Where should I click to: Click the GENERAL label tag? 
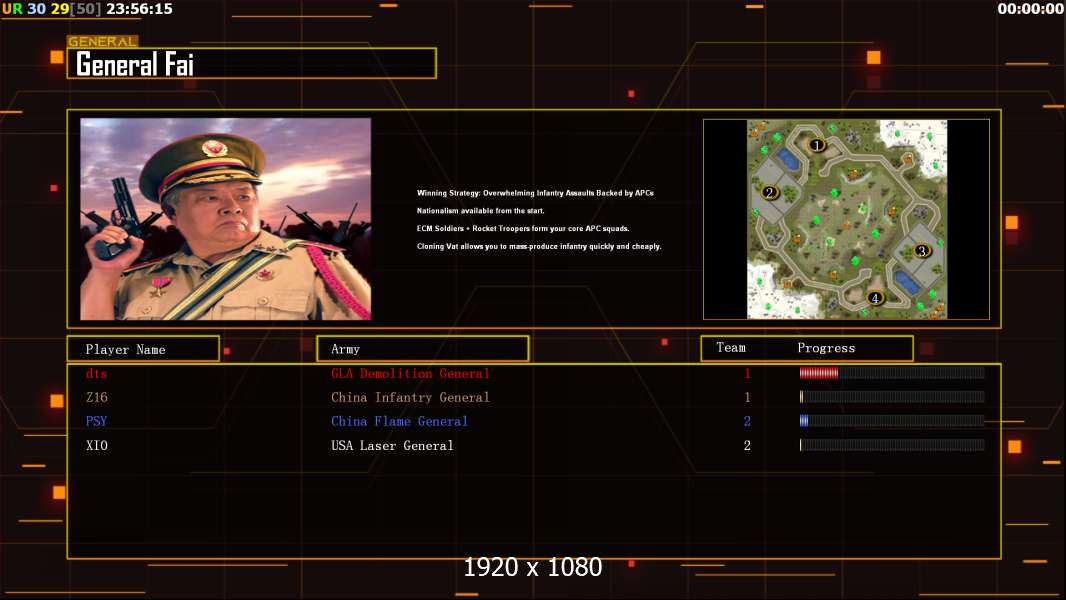(102, 41)
